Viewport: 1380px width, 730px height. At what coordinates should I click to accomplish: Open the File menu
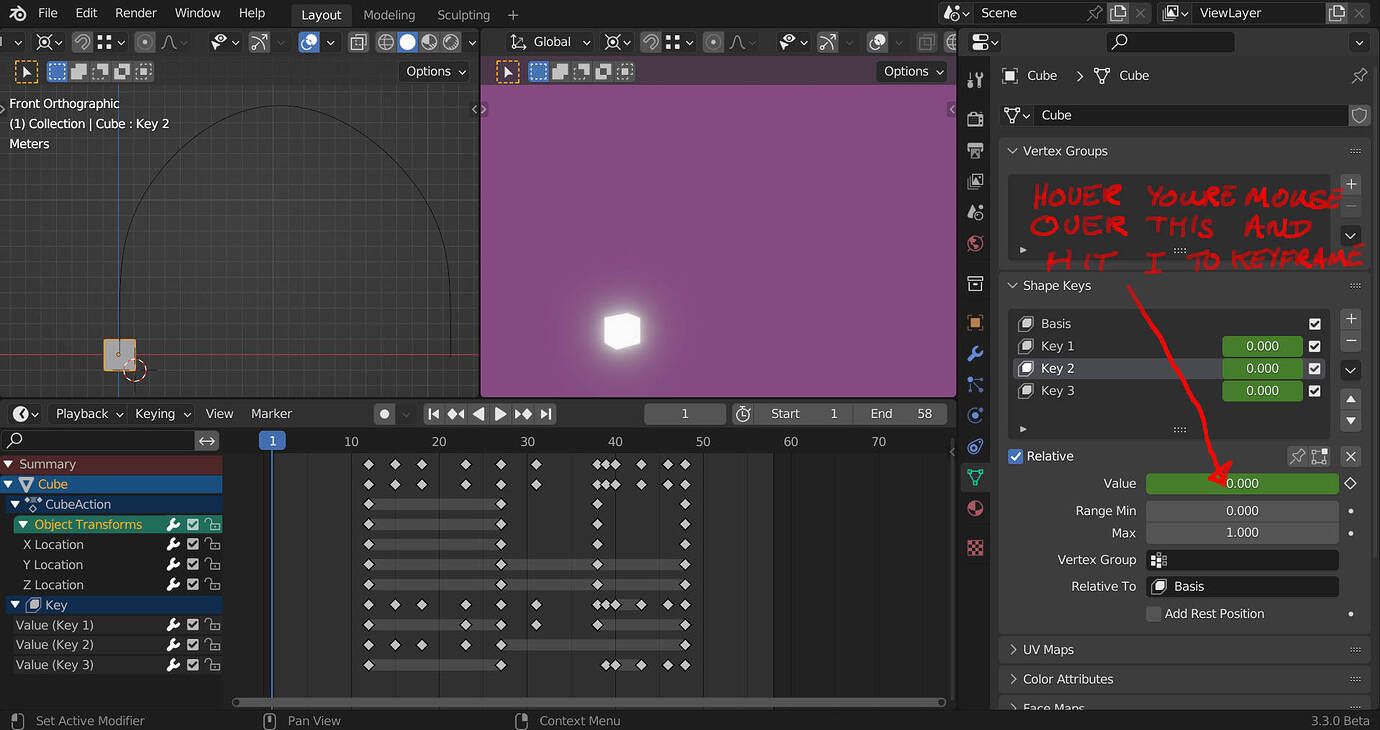click(x=47, y=13)
